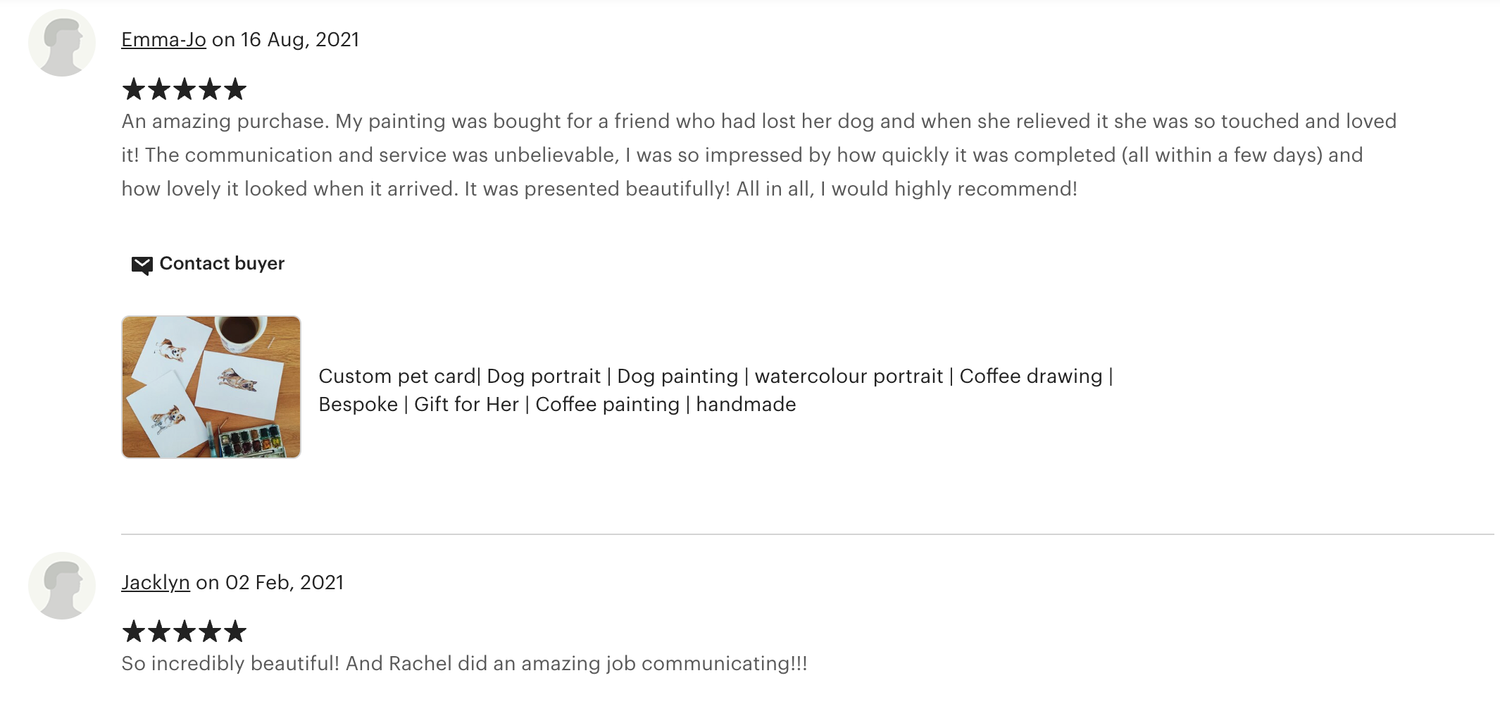Click the envelope icon beside Contact buyer
The height and width of the screenshot is (701, 1500).
click(x=142, y=265)
